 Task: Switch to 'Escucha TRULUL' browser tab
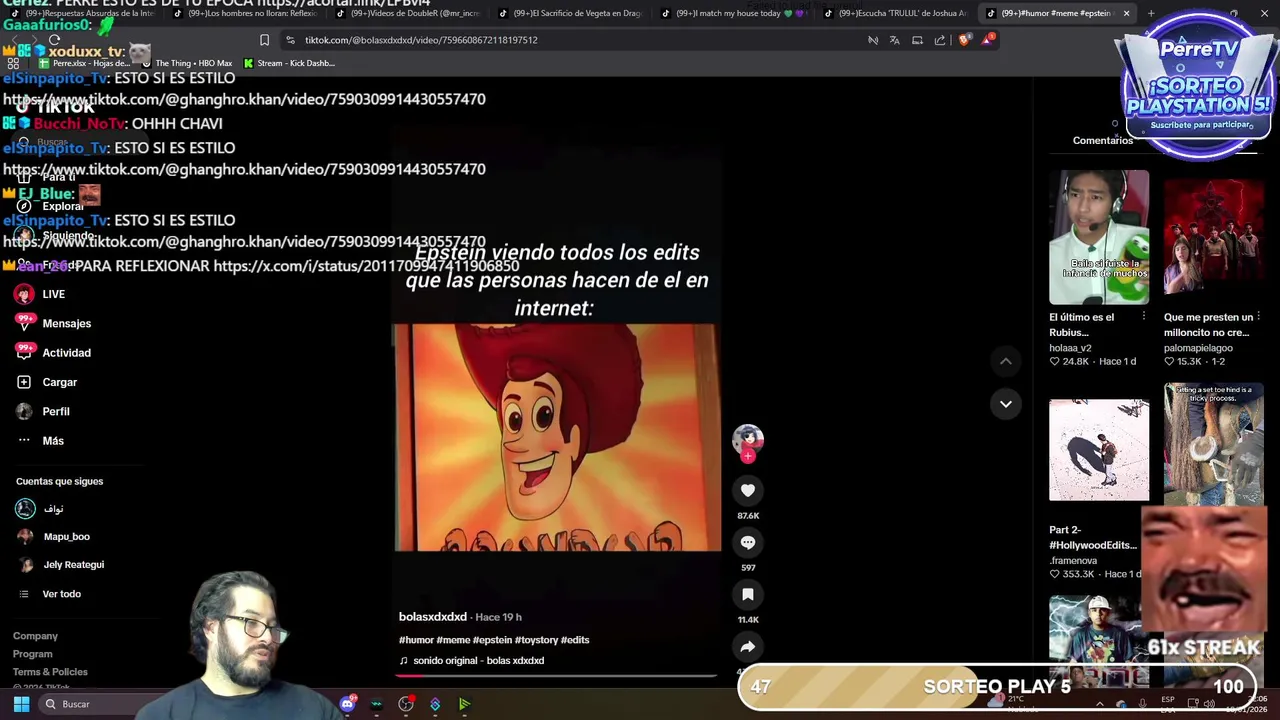tap(895, 13)
